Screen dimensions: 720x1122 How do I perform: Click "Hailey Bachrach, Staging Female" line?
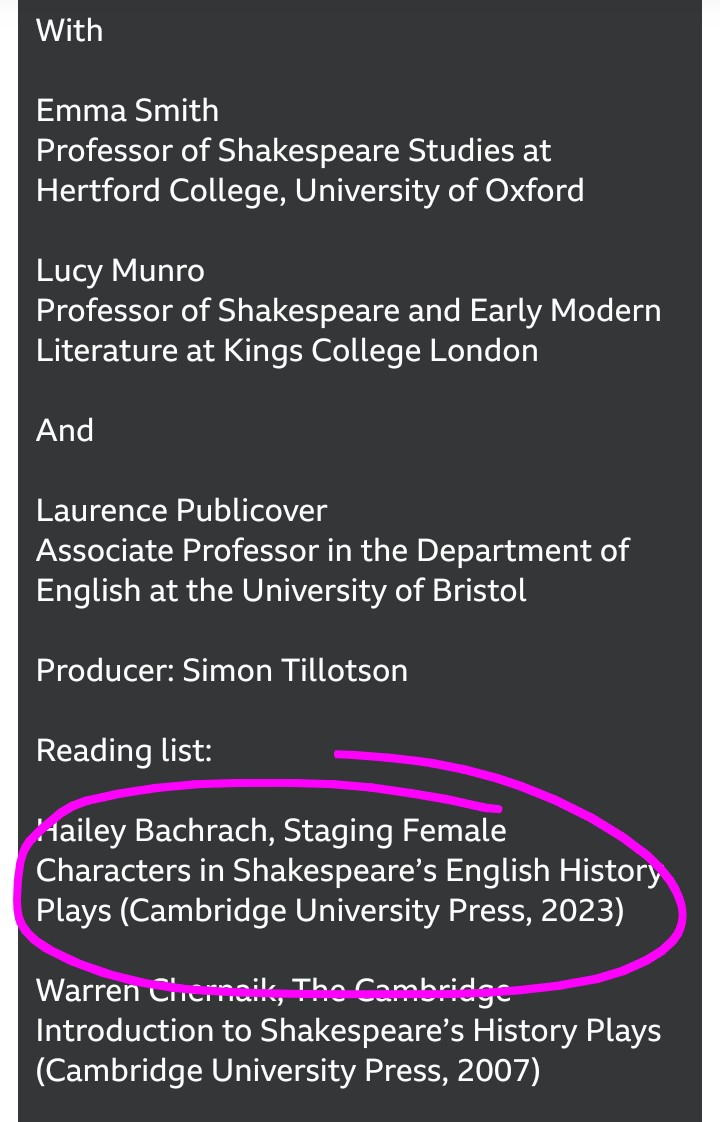pos(271,830)
